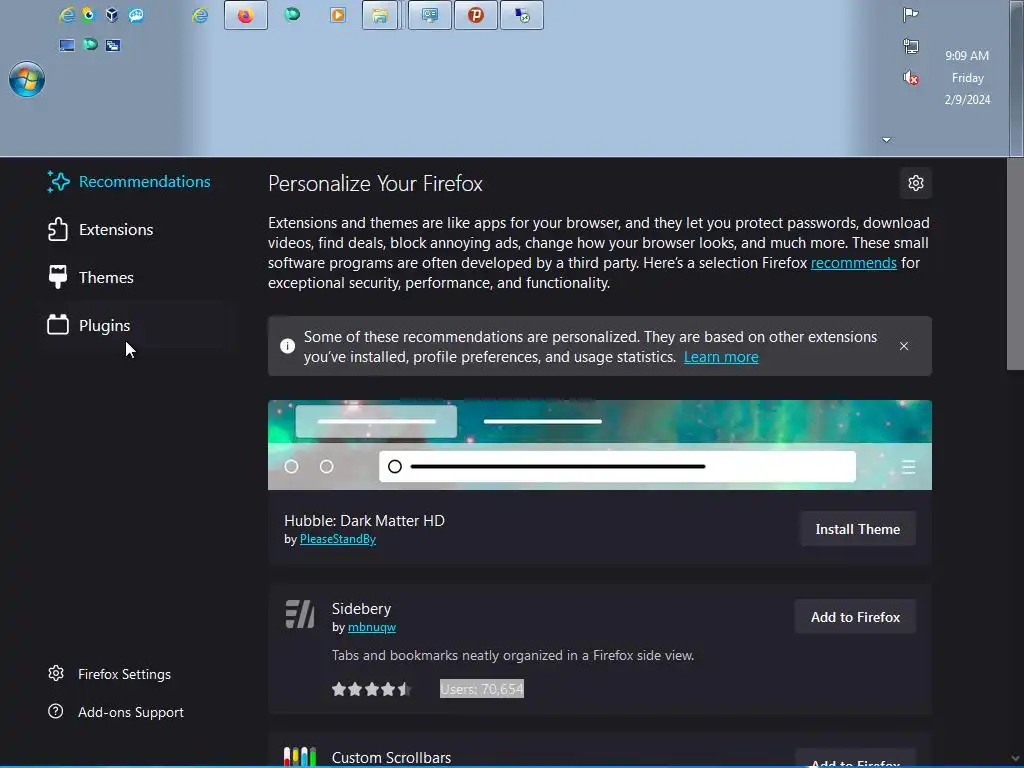Open Recommendations in the add-ons sidebar
The width and height of the screenshot is (1024, 768).
[x=129, y=182]
